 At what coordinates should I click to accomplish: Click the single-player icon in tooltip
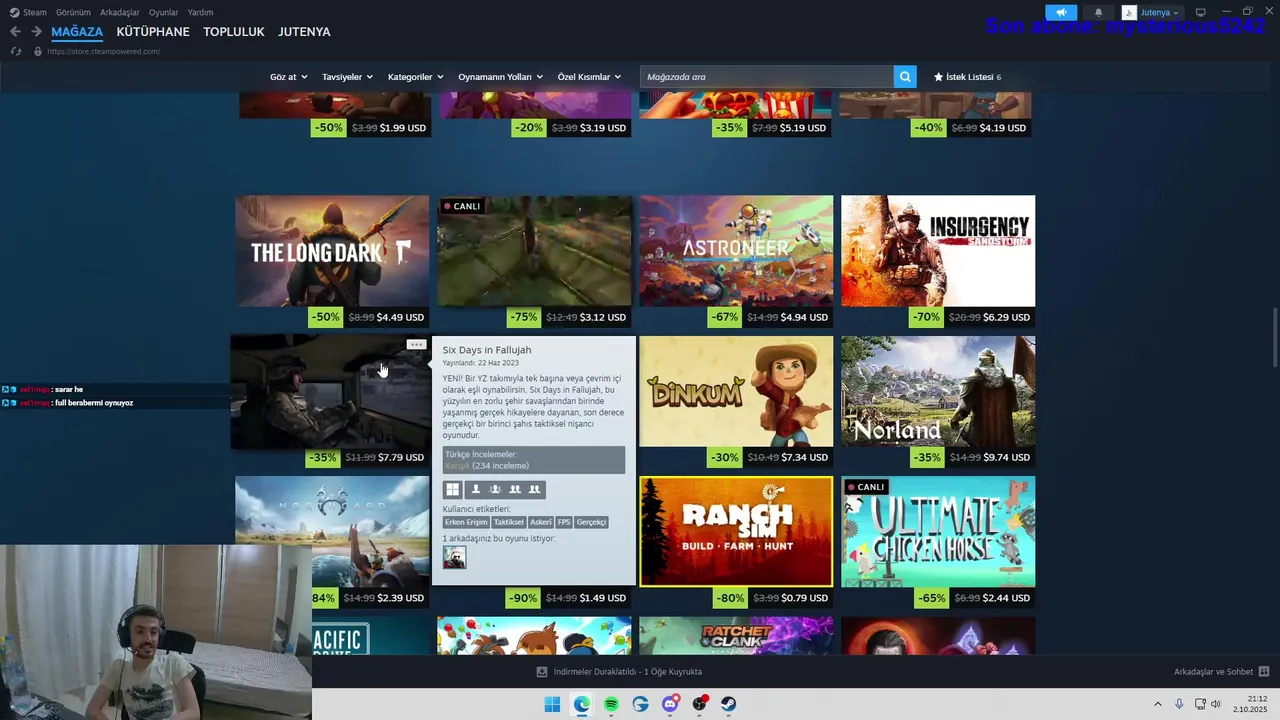point(476,489)
